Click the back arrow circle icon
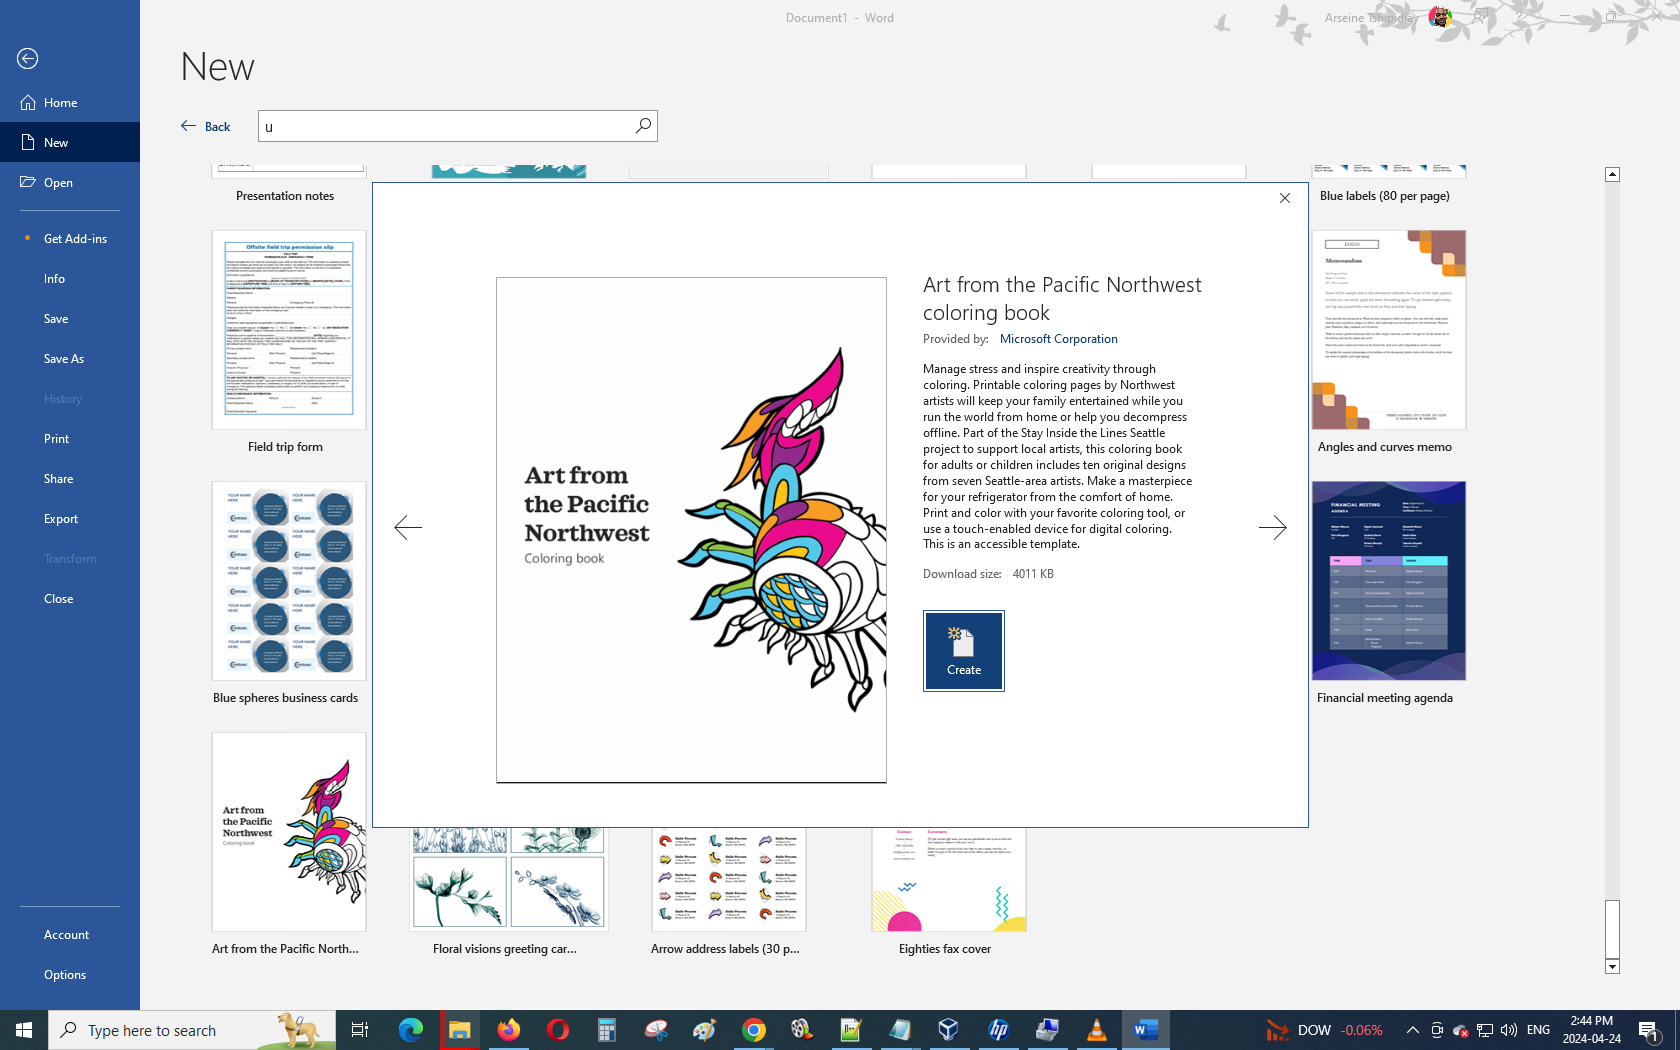The height and width of the screenshot is (1050, 1680). tap(28, 59)
